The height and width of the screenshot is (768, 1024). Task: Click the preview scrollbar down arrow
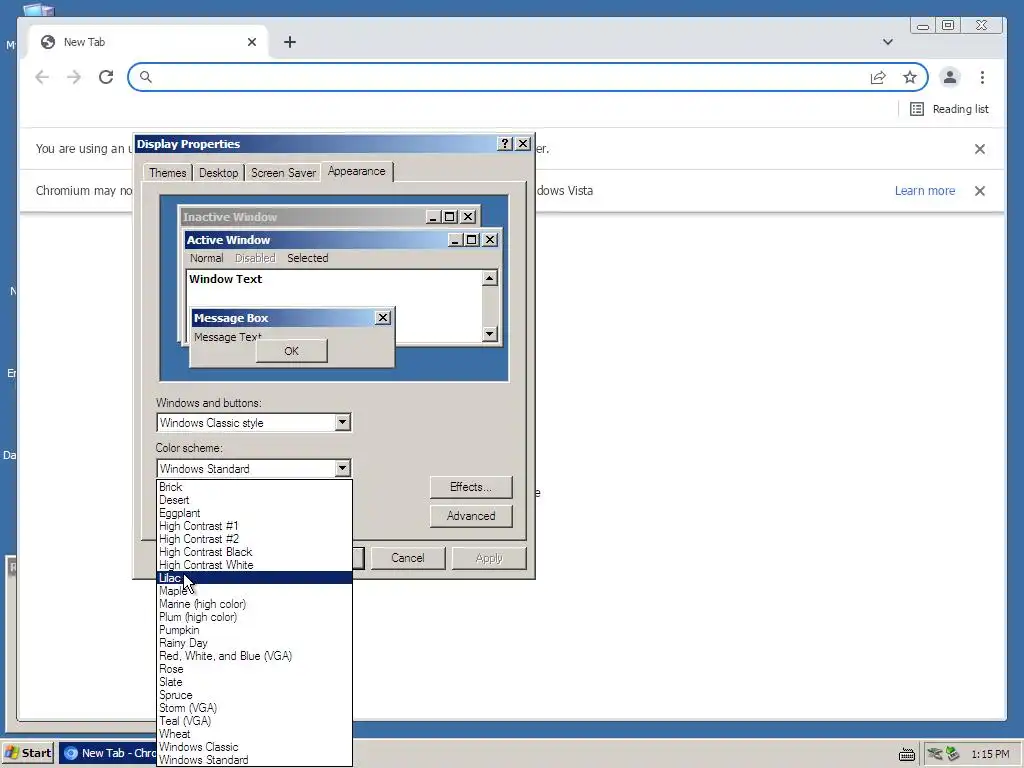click(x=490, y=334)
